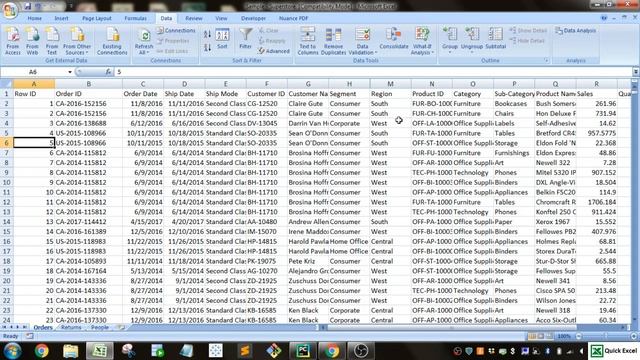Adjust the zoom slider
The height and width of the screenshot is (360, 640).
click(606, 336)
